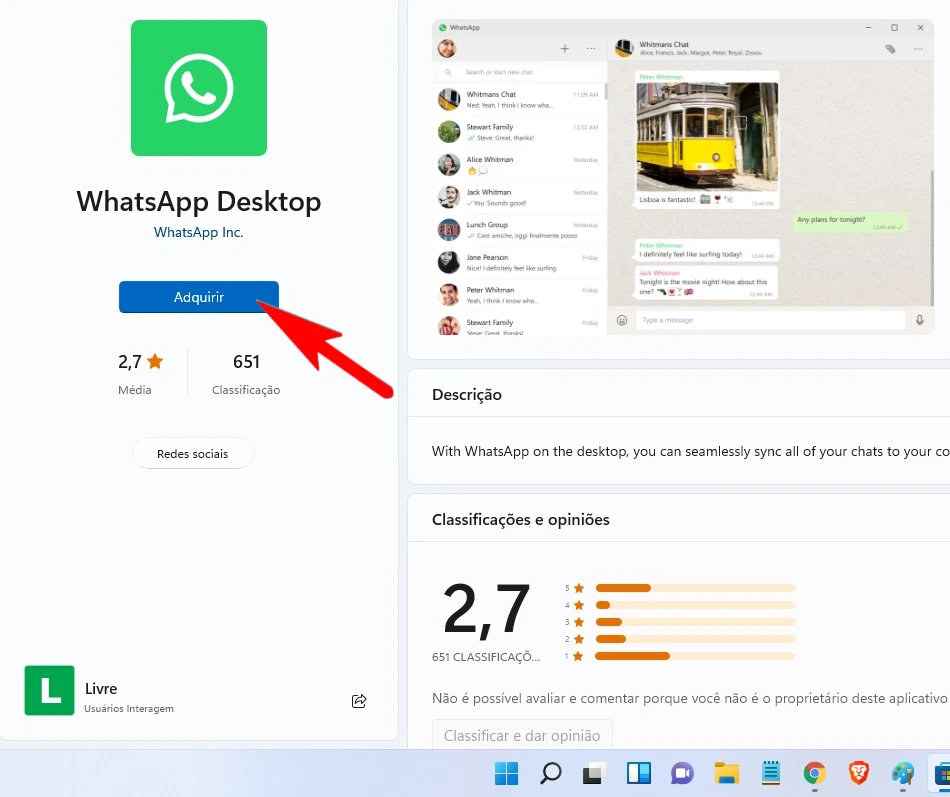Click the 2 star rating bar
Image resolution: width=950 pixels, height=797 pixels.
[695, 639]
